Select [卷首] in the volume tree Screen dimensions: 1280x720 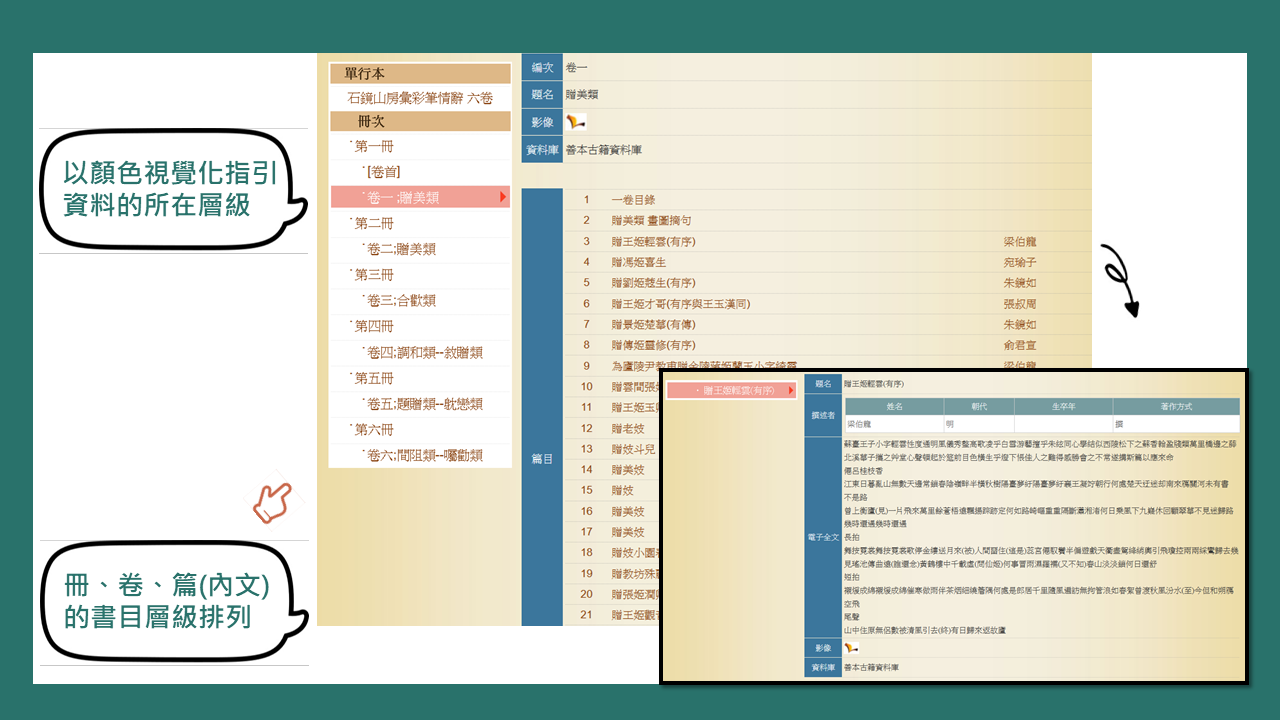[384, 172]
